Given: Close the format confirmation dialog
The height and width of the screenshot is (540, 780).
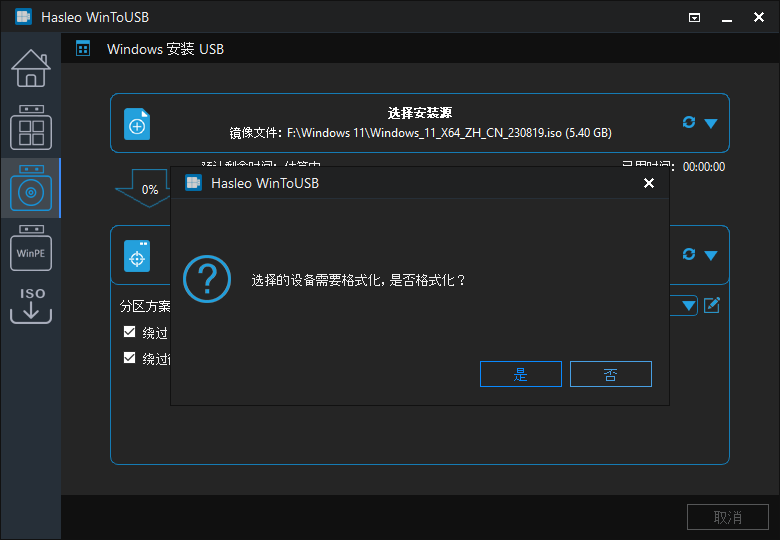Looking at the screenshot, I should coord(649,183).
